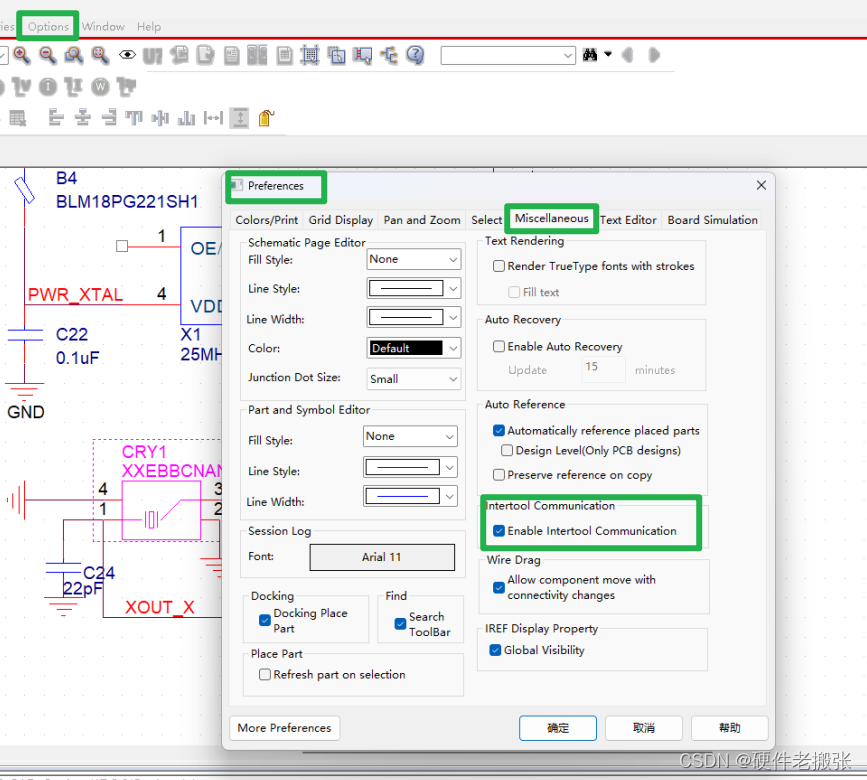Click the zoom in magnifier icon
867x780 pixels.
click(x=21, y=55)
